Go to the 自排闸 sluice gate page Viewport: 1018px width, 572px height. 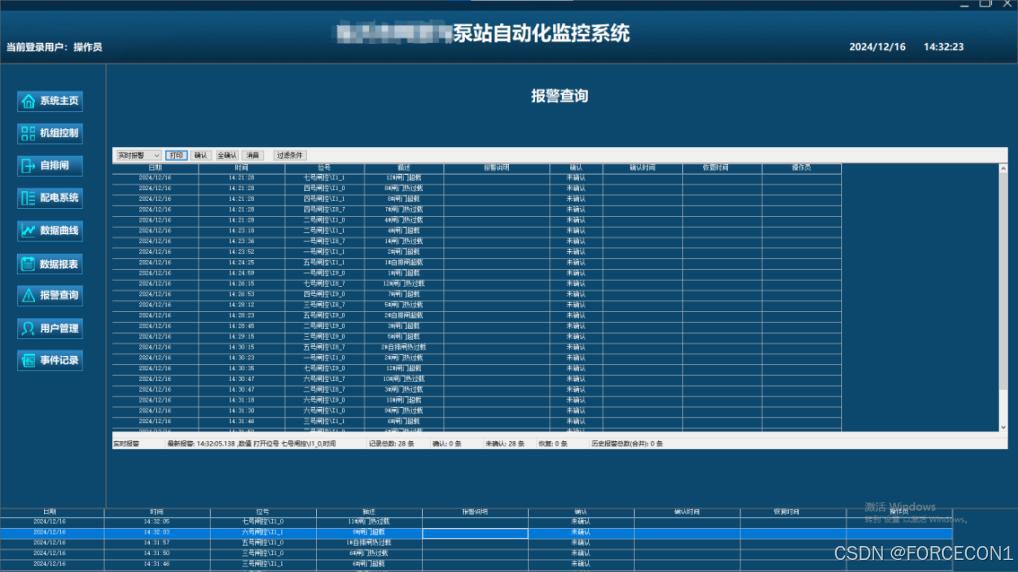click(x=50, y=166)
